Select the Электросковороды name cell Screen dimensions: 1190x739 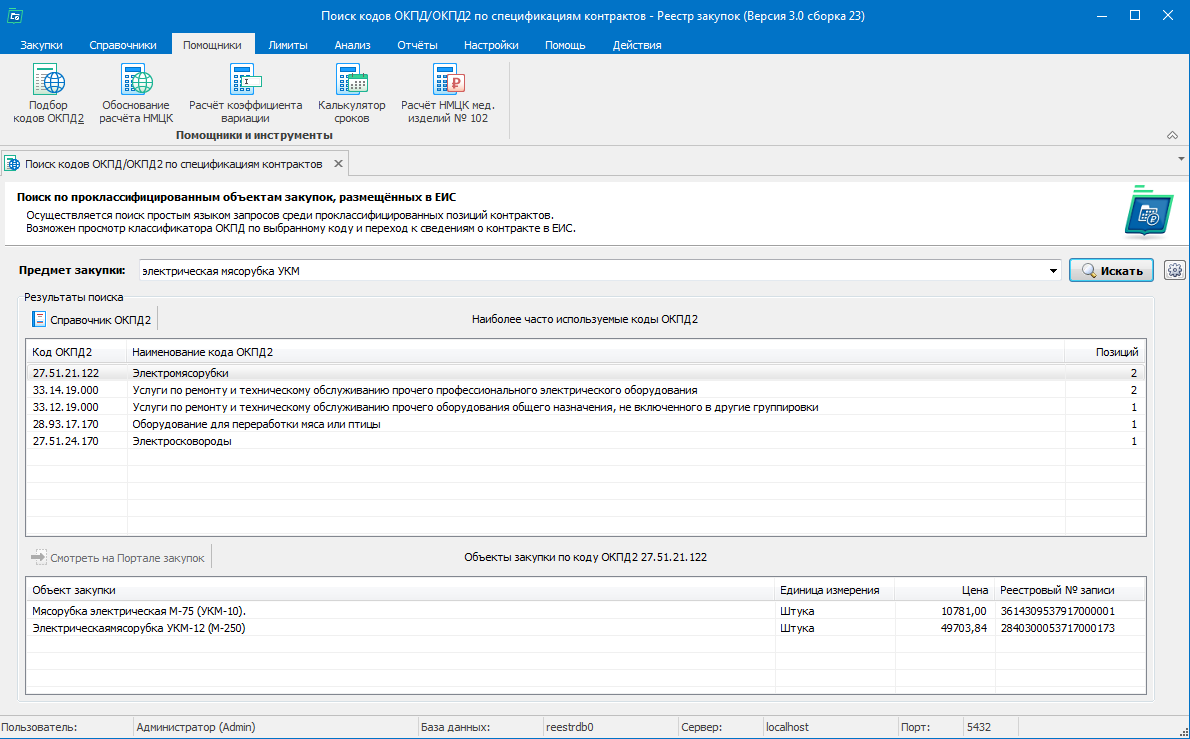pos(182,441)
